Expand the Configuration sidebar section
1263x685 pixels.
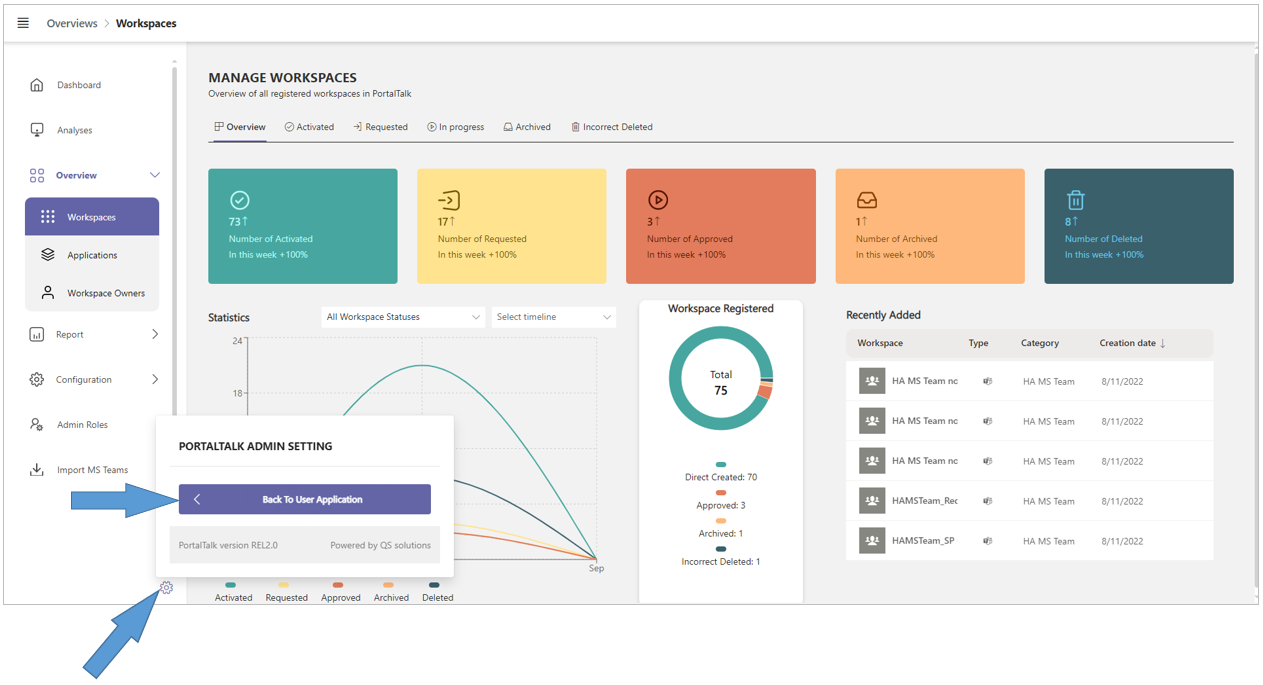[x=155, y=380]
